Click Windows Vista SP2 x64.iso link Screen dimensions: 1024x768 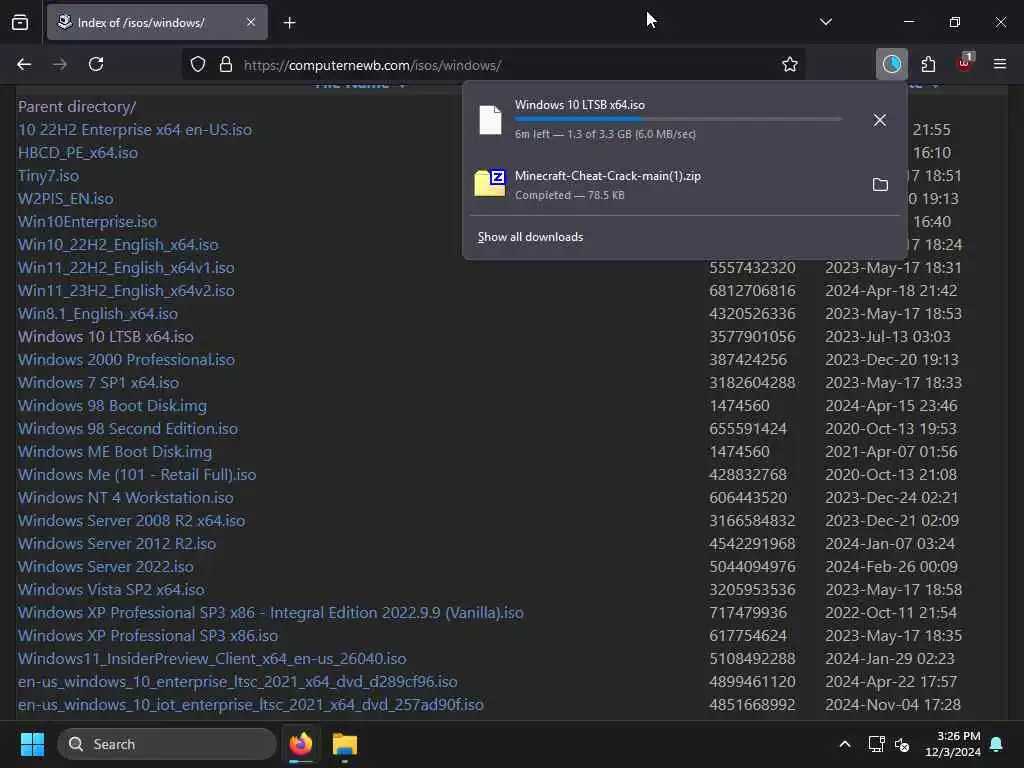point(112,590)
